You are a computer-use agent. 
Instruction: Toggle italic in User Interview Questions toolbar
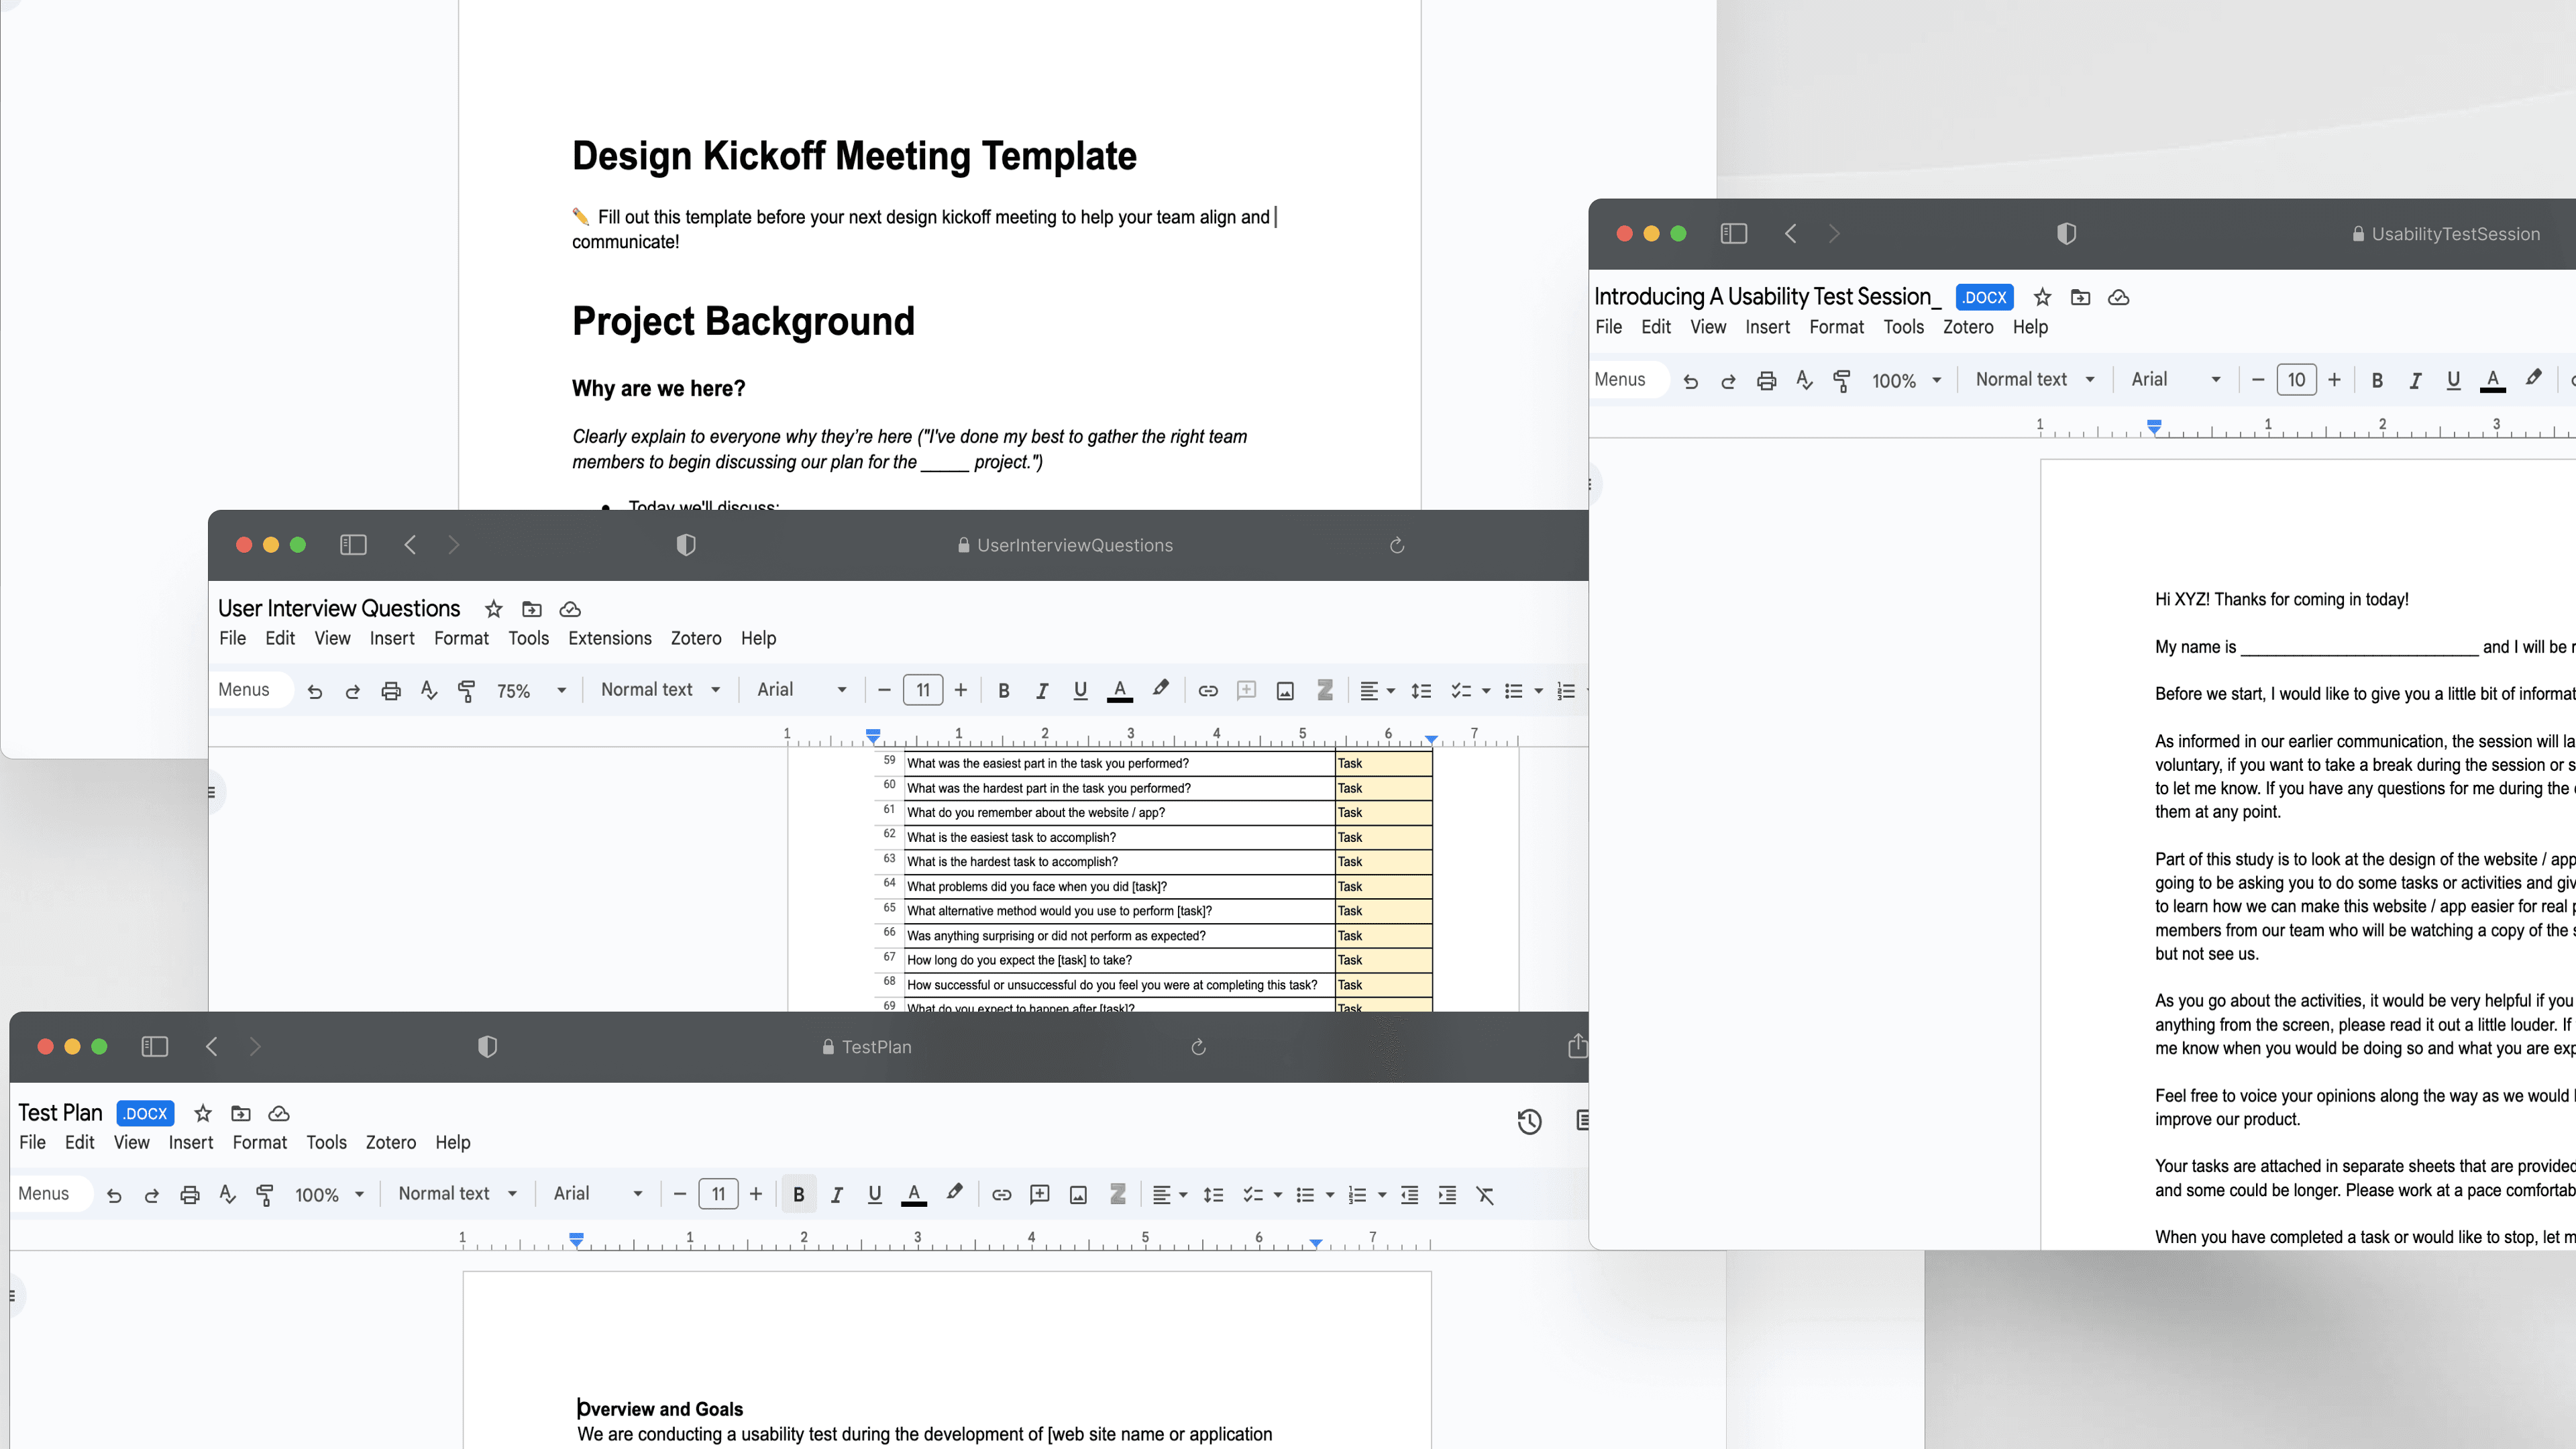(1042, 690)
